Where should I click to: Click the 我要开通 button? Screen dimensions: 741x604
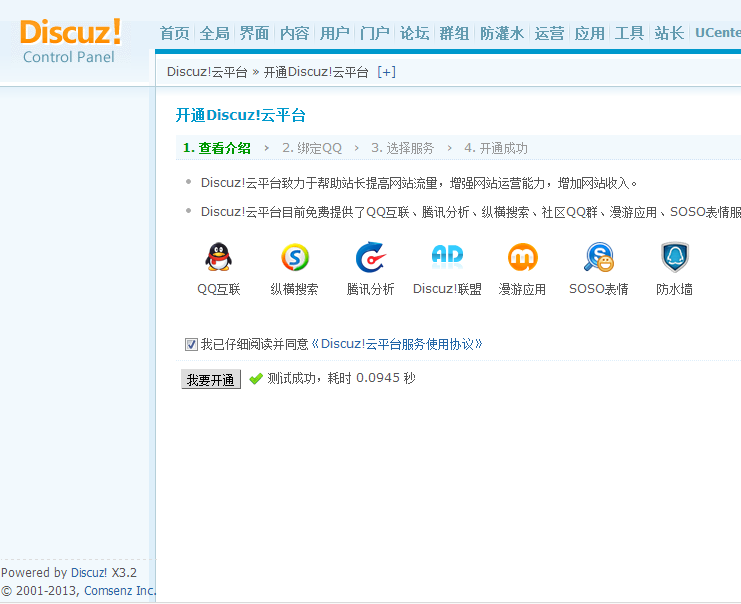(x=211, y=379)
